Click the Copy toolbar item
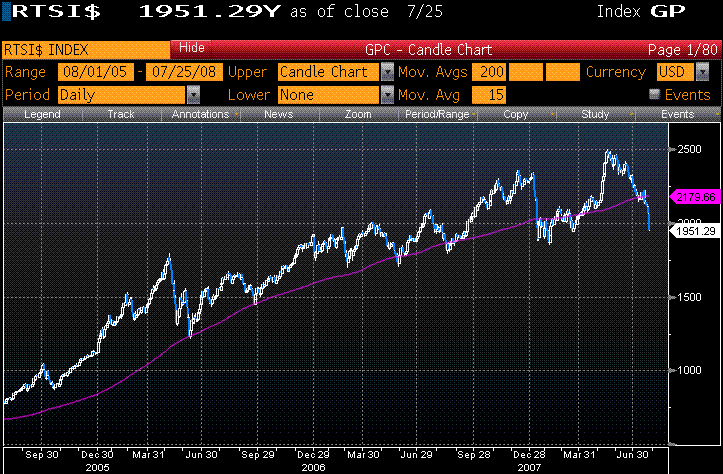Viewport: 723px width, 474px height. point(516,115)
